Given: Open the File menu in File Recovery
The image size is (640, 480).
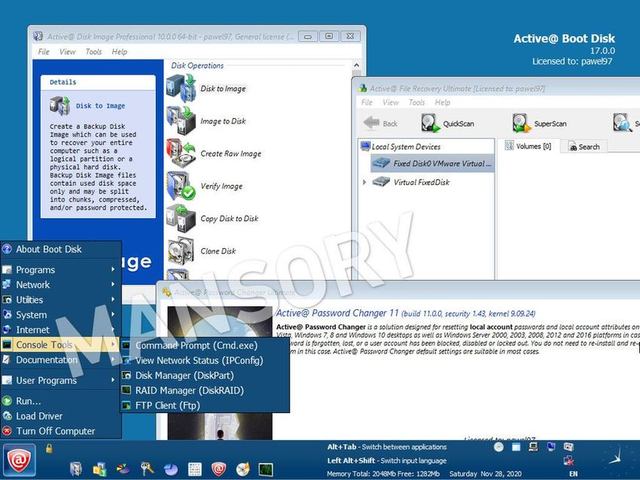Looking at the screenshot, I should tap(367, 102).
